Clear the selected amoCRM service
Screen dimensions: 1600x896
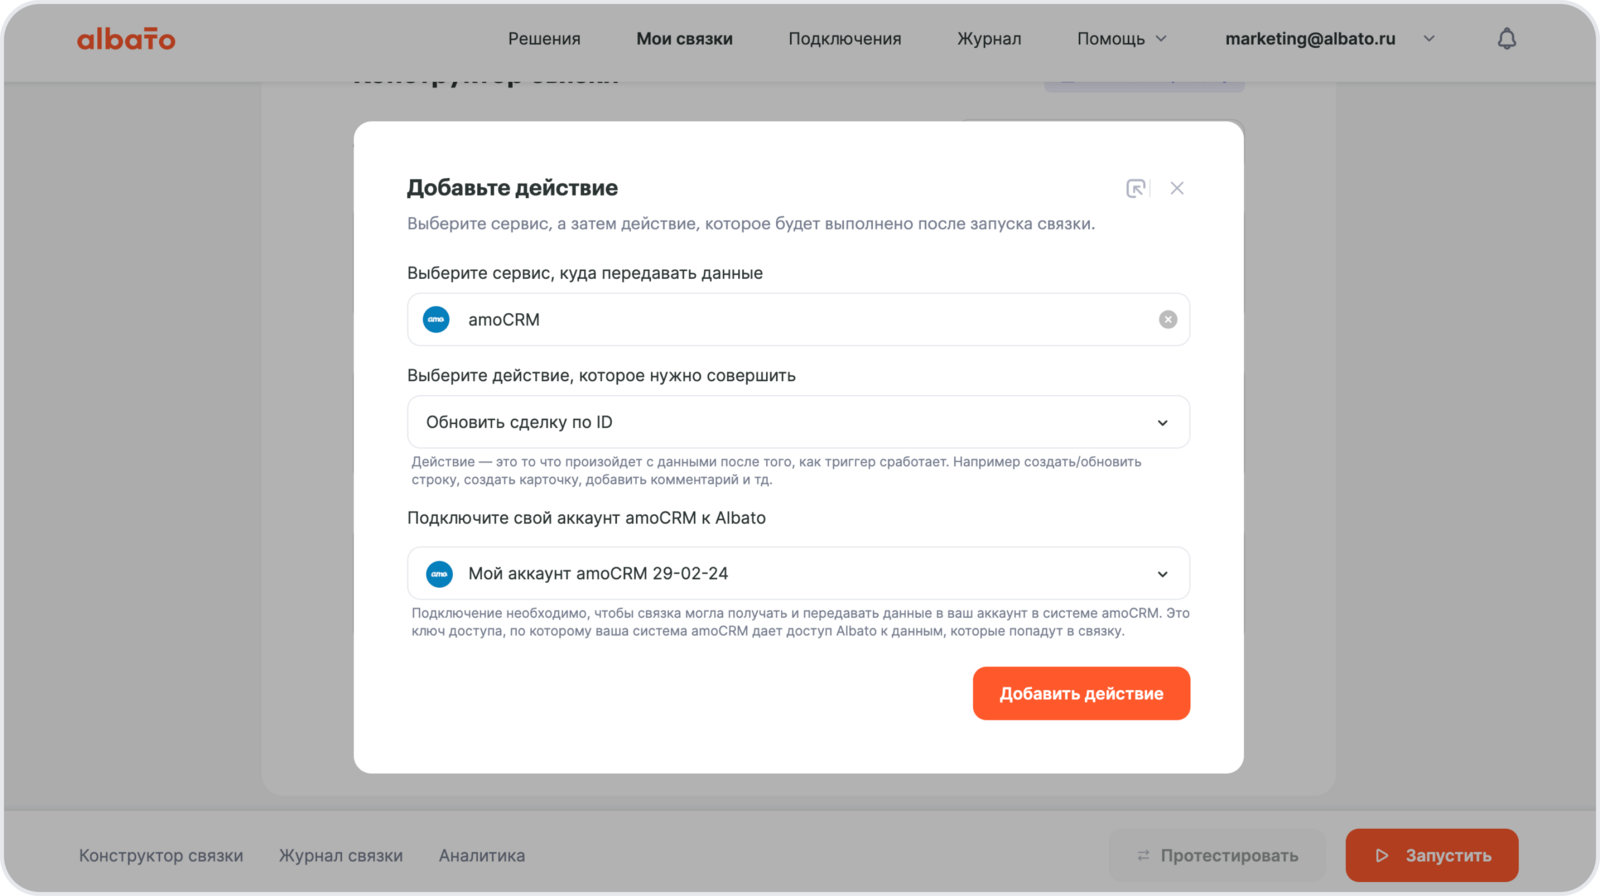tap(1167, 320)
